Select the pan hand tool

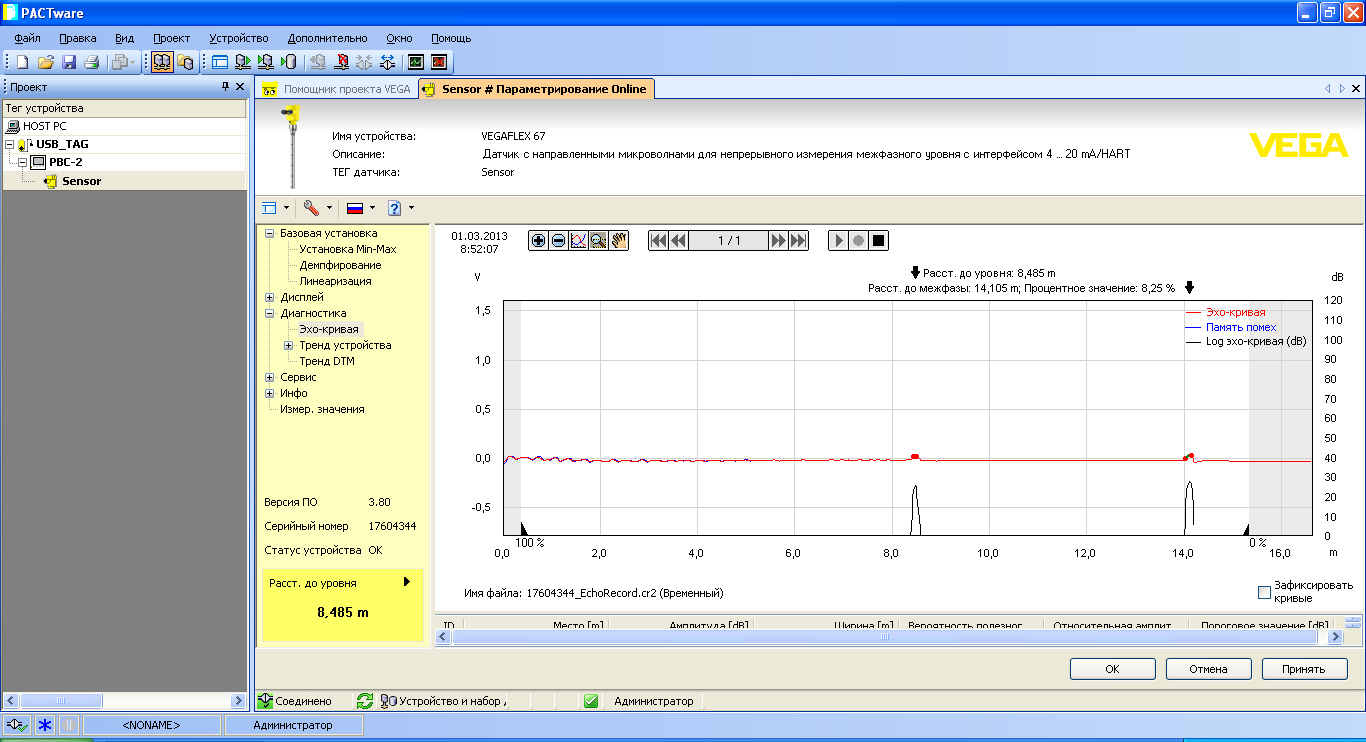click(x=618, y=240)
